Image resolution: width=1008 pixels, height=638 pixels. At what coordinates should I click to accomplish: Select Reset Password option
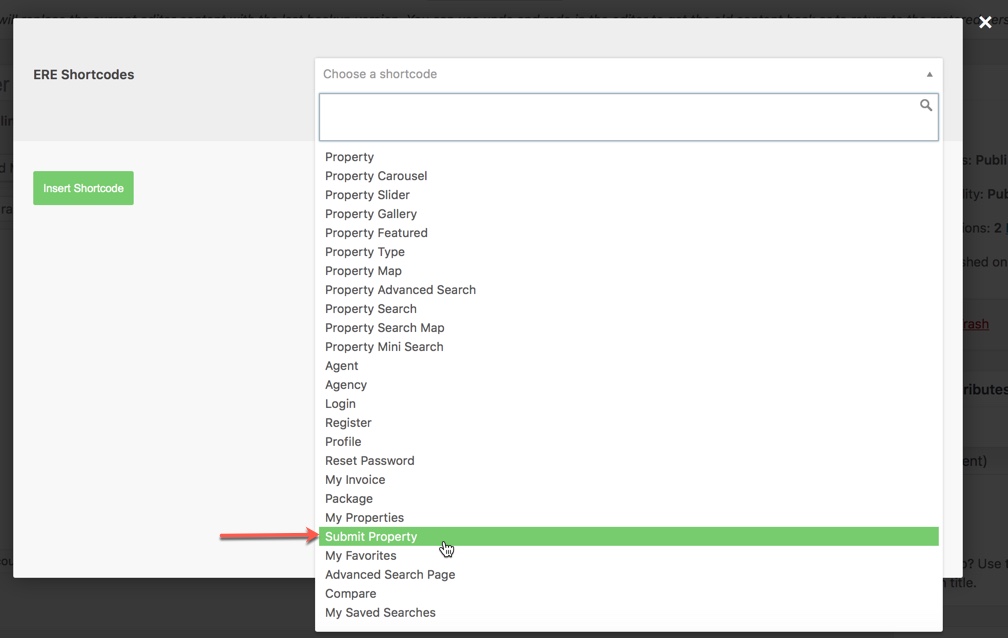click(x=629, y=460)
